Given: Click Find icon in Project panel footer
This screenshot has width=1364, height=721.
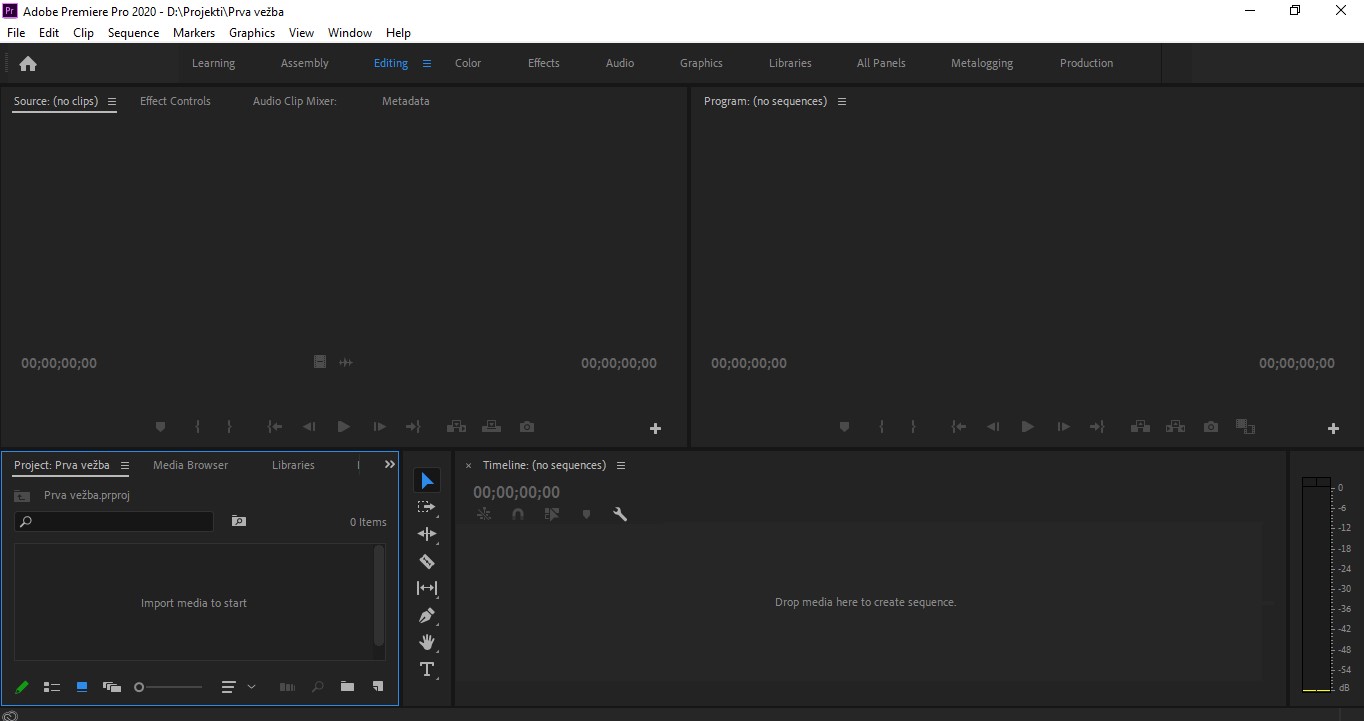Looking at the screenshot, I should [318, 687].
